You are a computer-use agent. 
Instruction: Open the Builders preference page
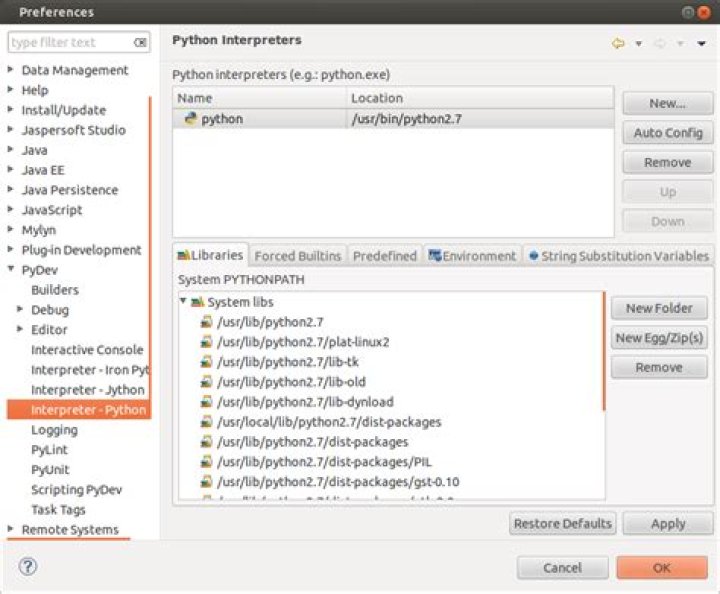click(x=55, y=290)
